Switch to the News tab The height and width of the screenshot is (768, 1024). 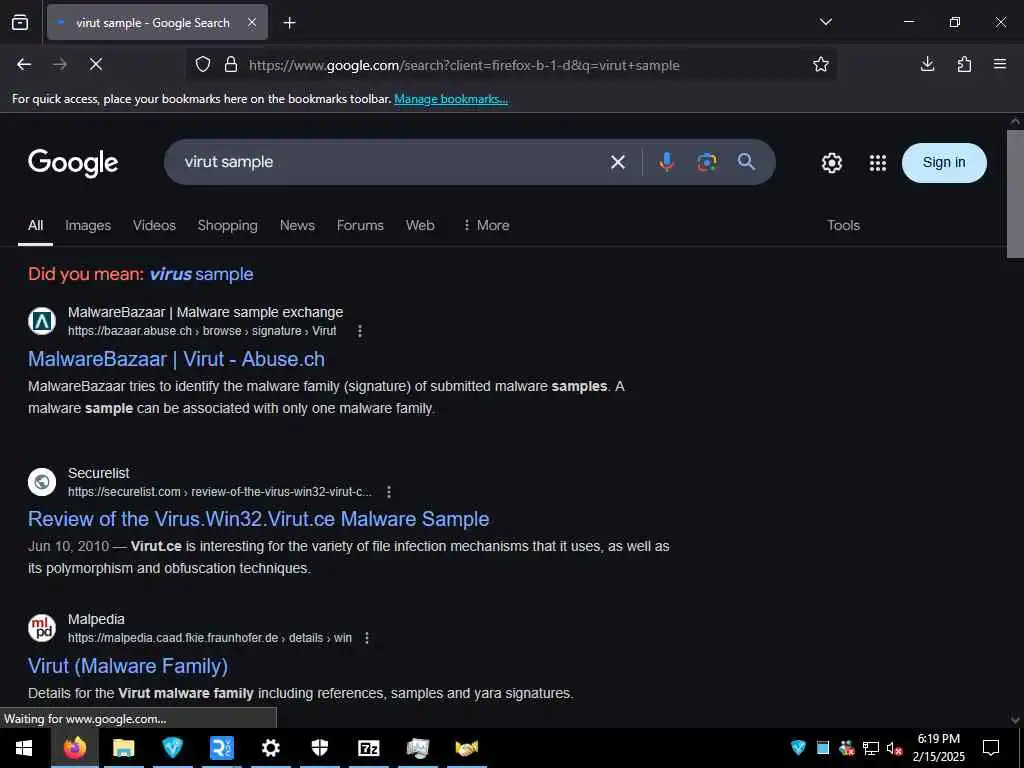point(297,225)
